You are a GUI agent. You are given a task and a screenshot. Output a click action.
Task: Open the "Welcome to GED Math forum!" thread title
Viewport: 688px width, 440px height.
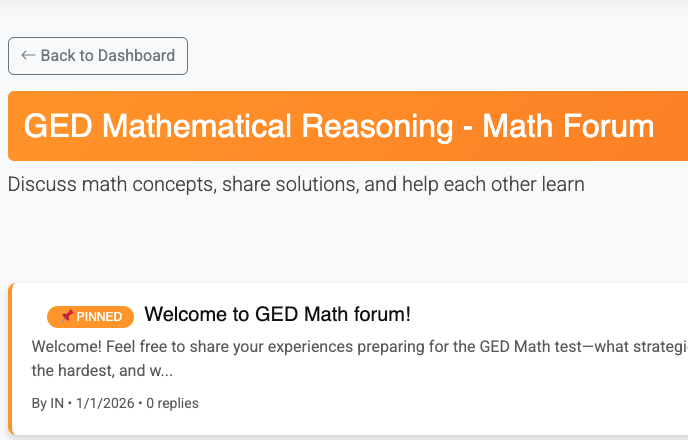tap(277, 314)
